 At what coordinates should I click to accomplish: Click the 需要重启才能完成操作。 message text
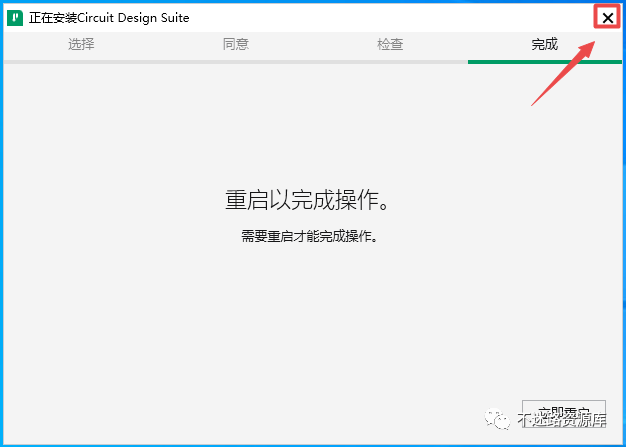pyautogui.click(x=309, y=236)
